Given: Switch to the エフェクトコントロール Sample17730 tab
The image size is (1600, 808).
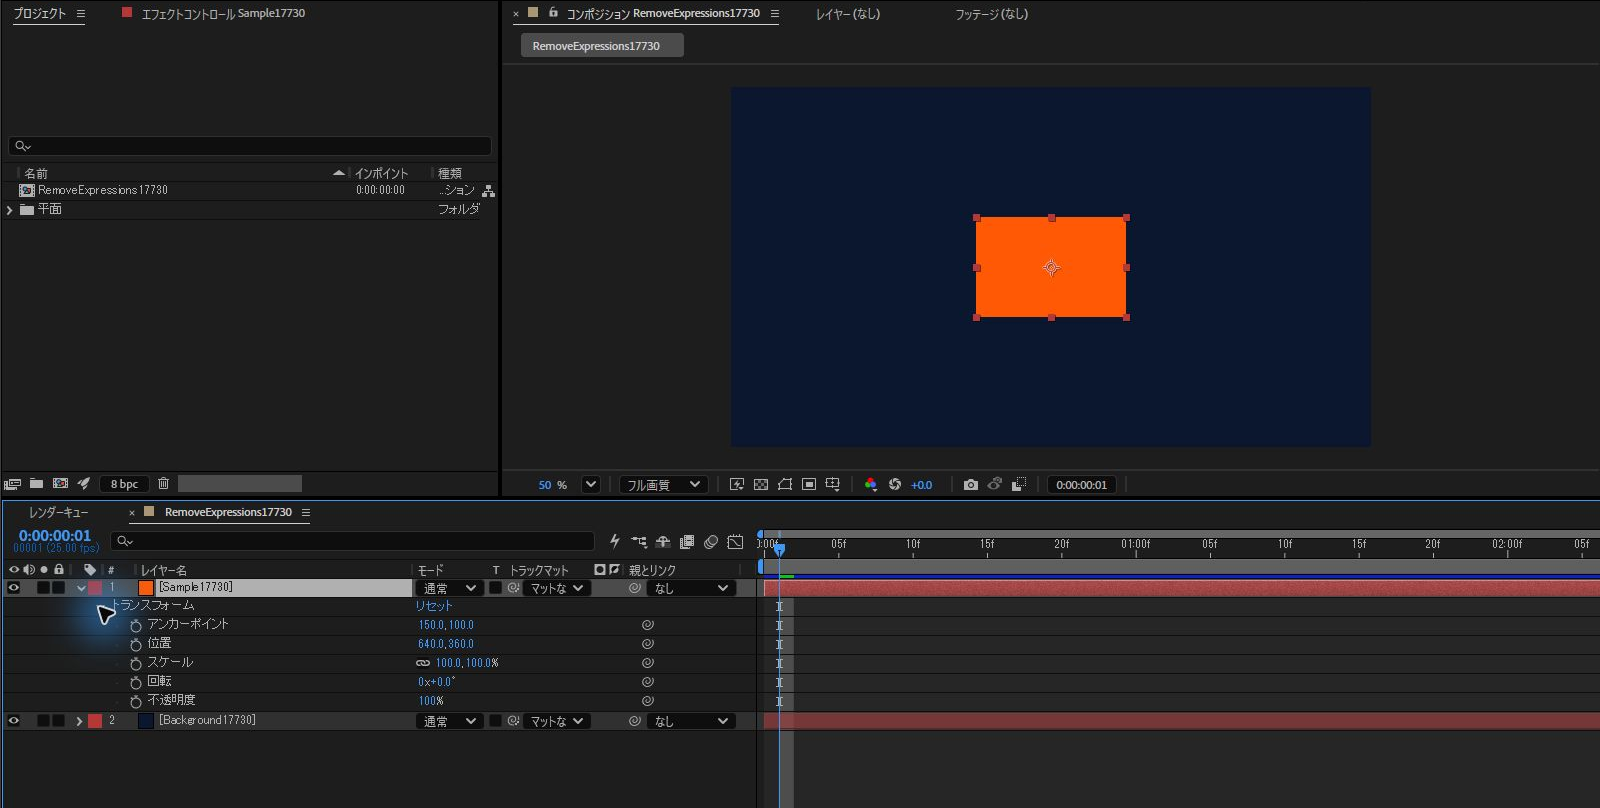Looking at the screenshot, I should 223,13.
